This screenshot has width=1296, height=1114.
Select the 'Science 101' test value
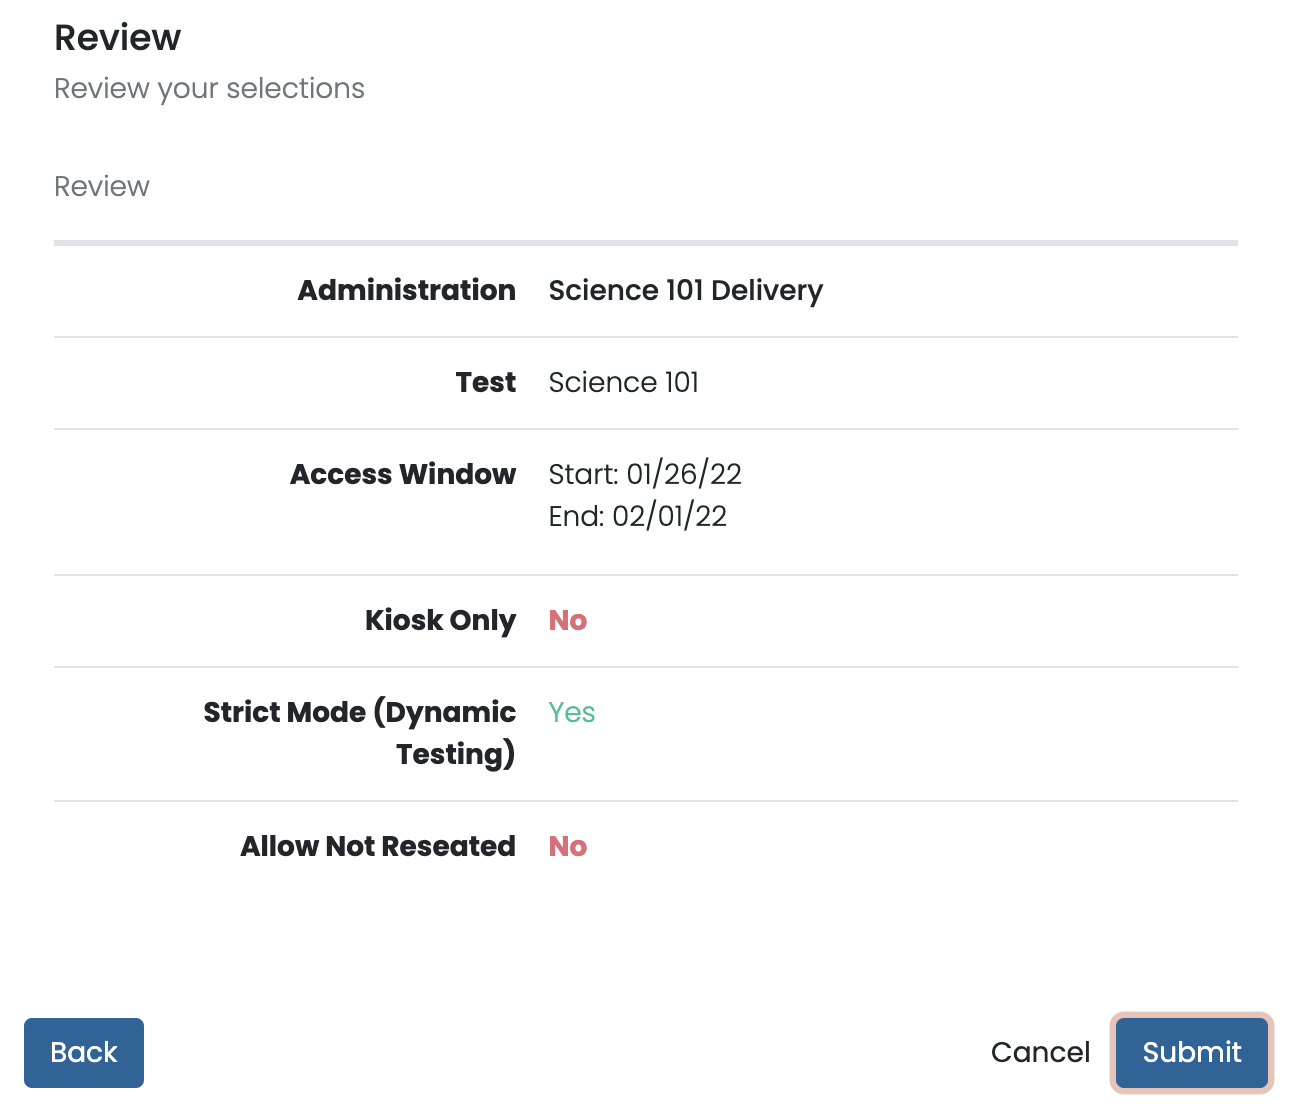[623, 382]
